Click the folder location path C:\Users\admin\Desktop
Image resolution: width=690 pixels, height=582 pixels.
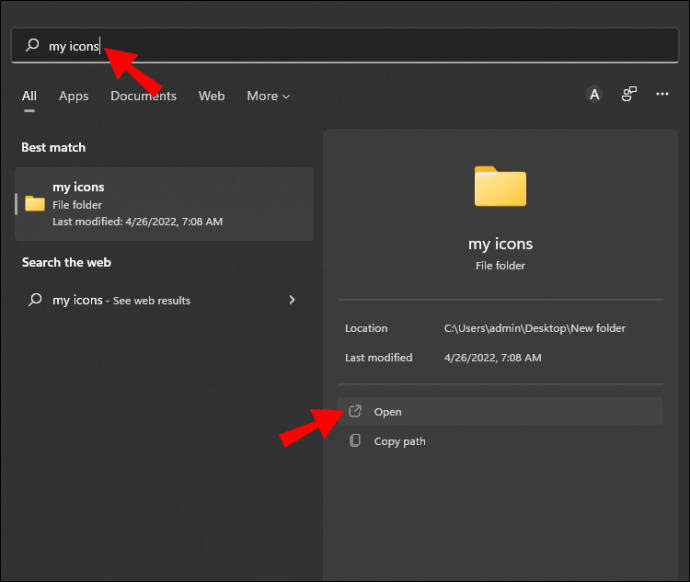pos(534,328)
